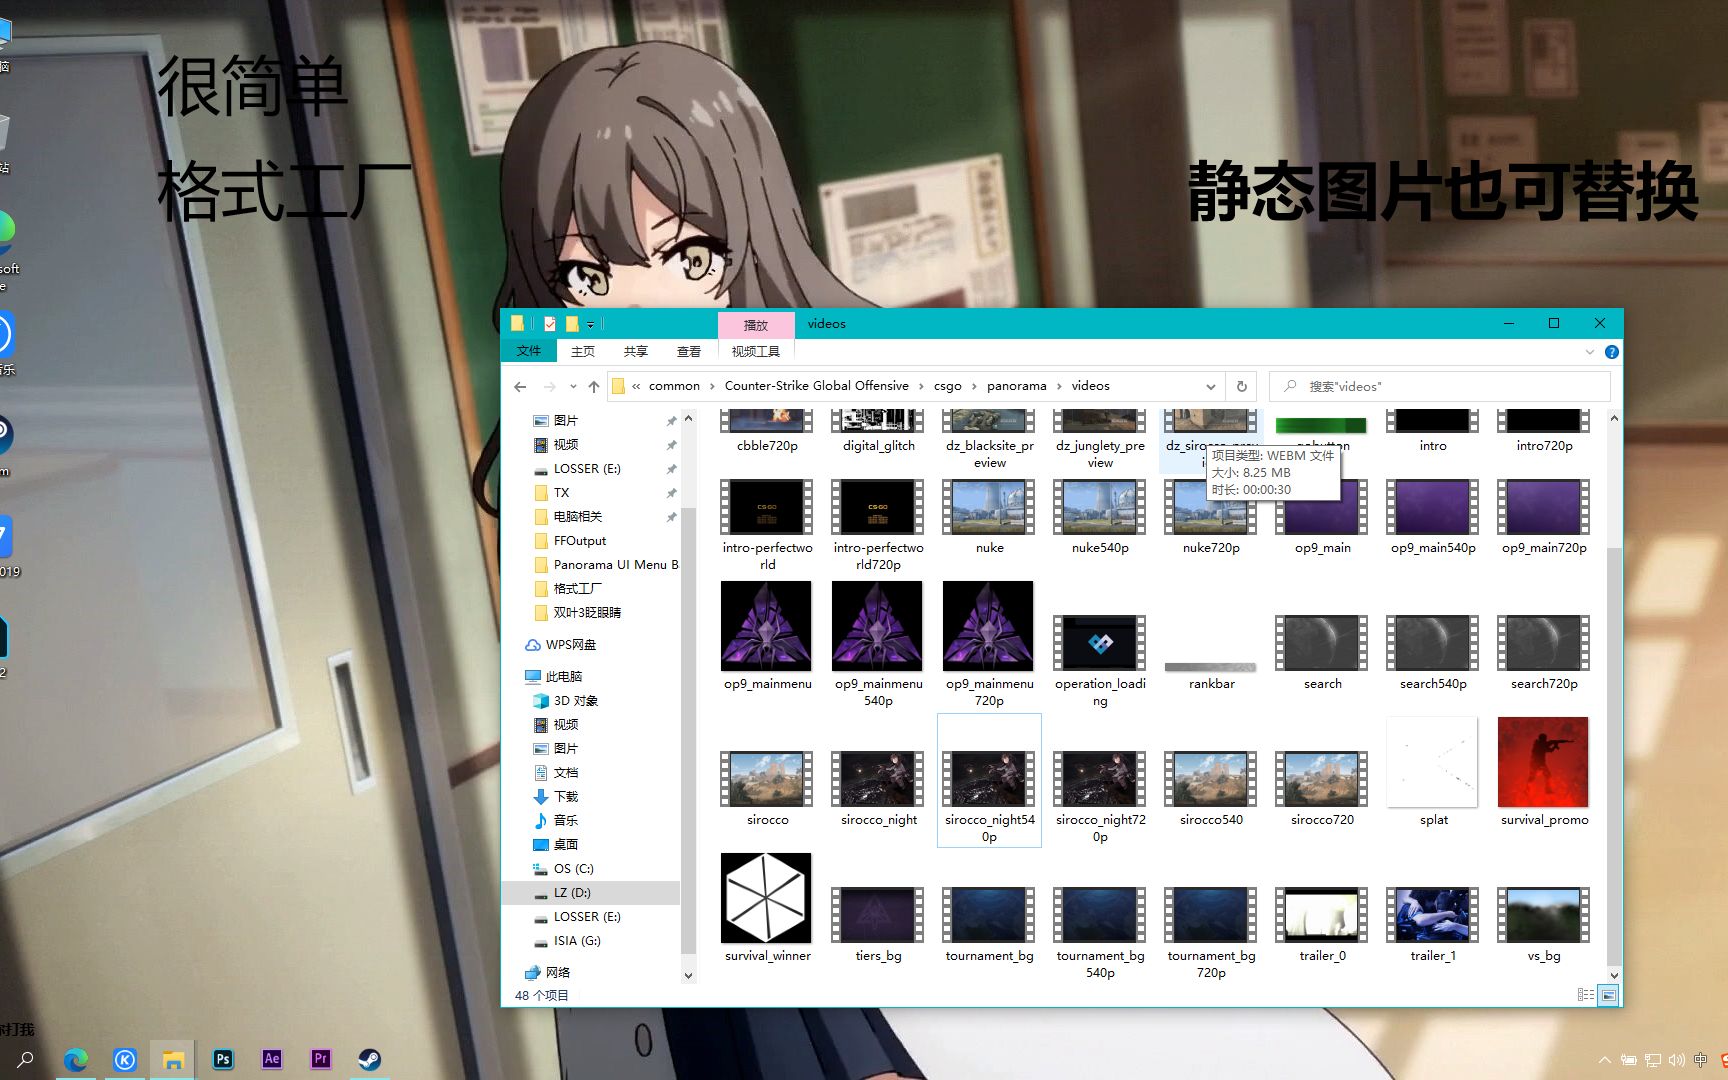Screen dimensions: 1728x1080
Task: Open the 共享 ribbon tab
Action: (x=636, y=352)
